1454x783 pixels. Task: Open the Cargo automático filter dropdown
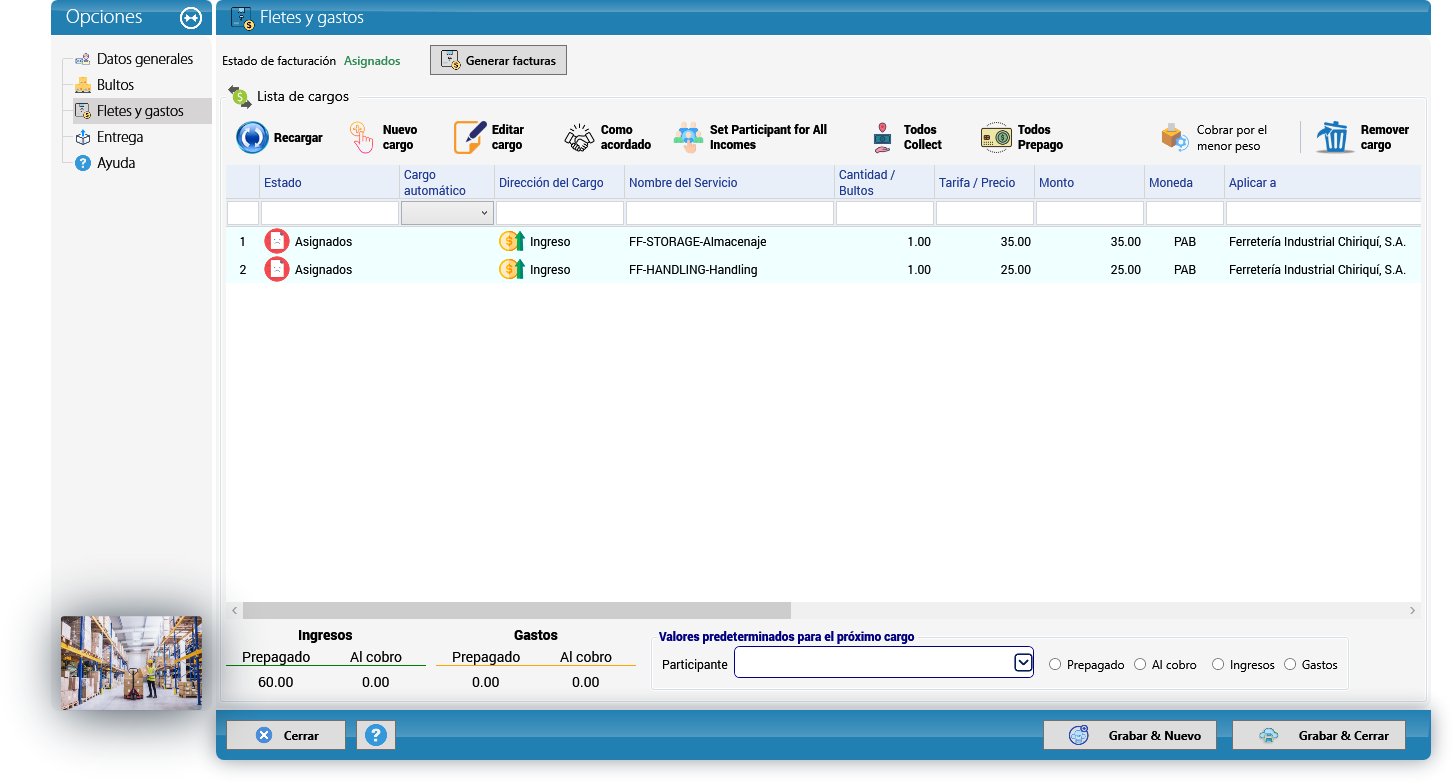[x=448, y=213]
